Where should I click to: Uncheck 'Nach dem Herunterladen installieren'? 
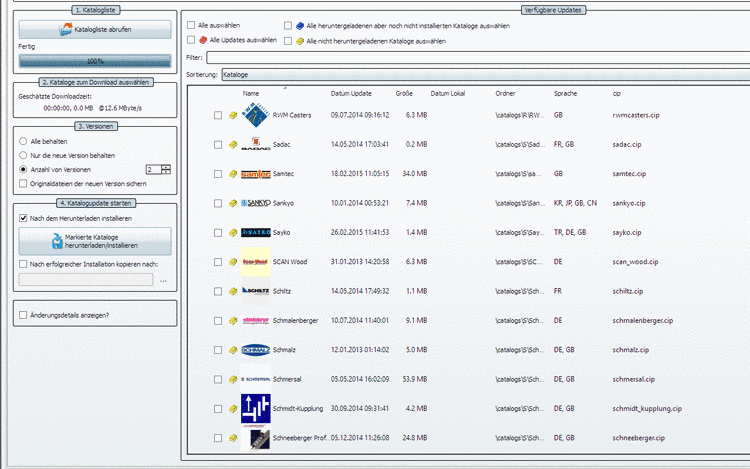[23, 218]
